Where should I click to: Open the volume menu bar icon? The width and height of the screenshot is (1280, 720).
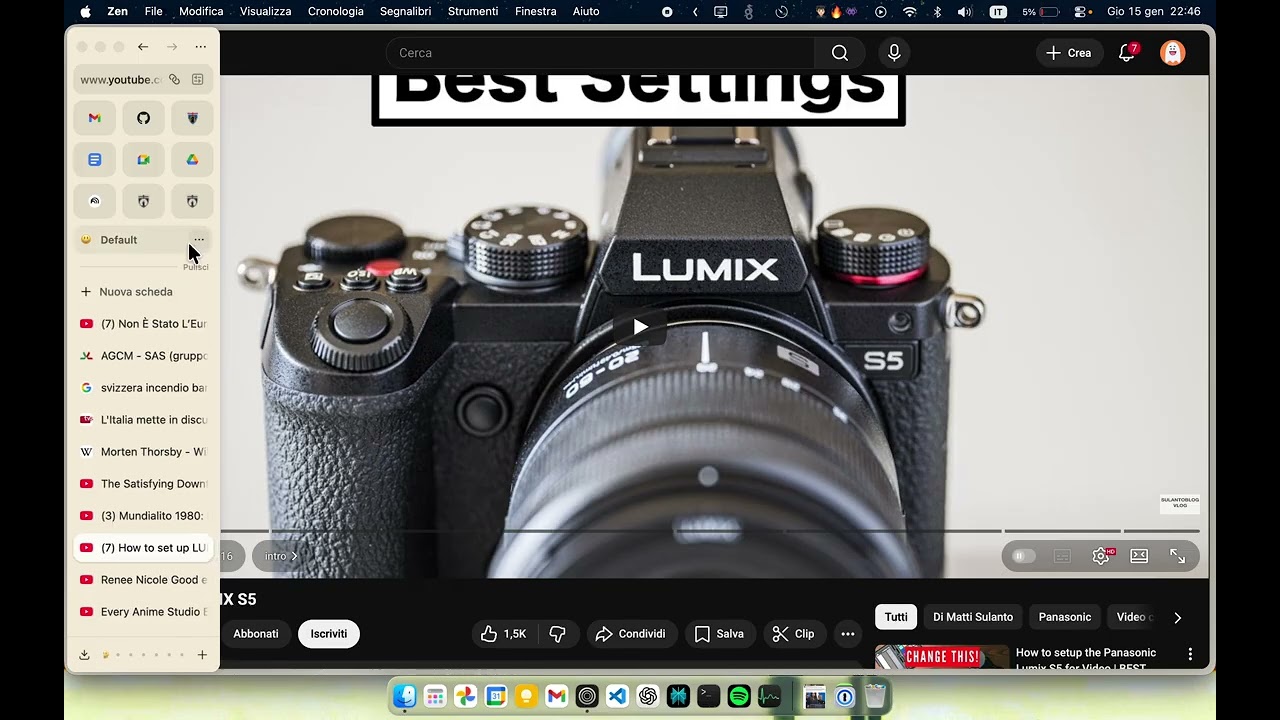964,12
